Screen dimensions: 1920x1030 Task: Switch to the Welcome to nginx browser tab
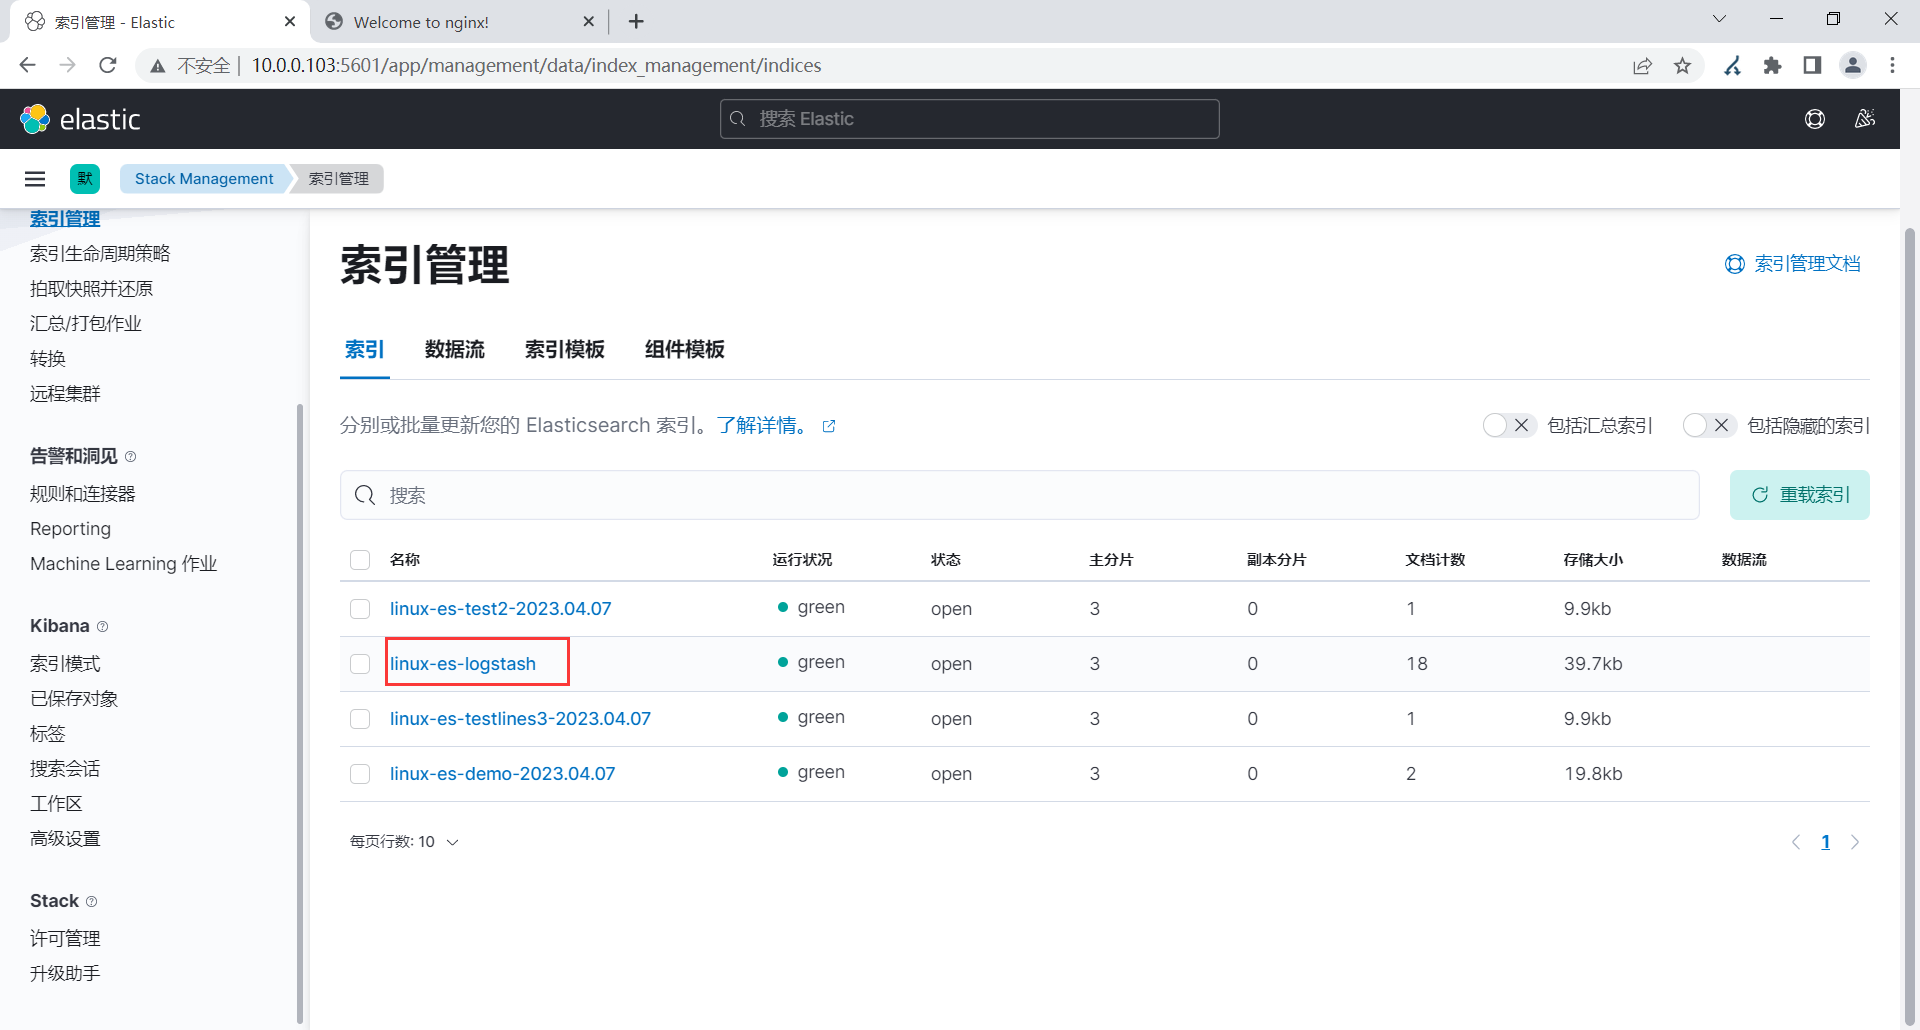[x=458, y=22]
